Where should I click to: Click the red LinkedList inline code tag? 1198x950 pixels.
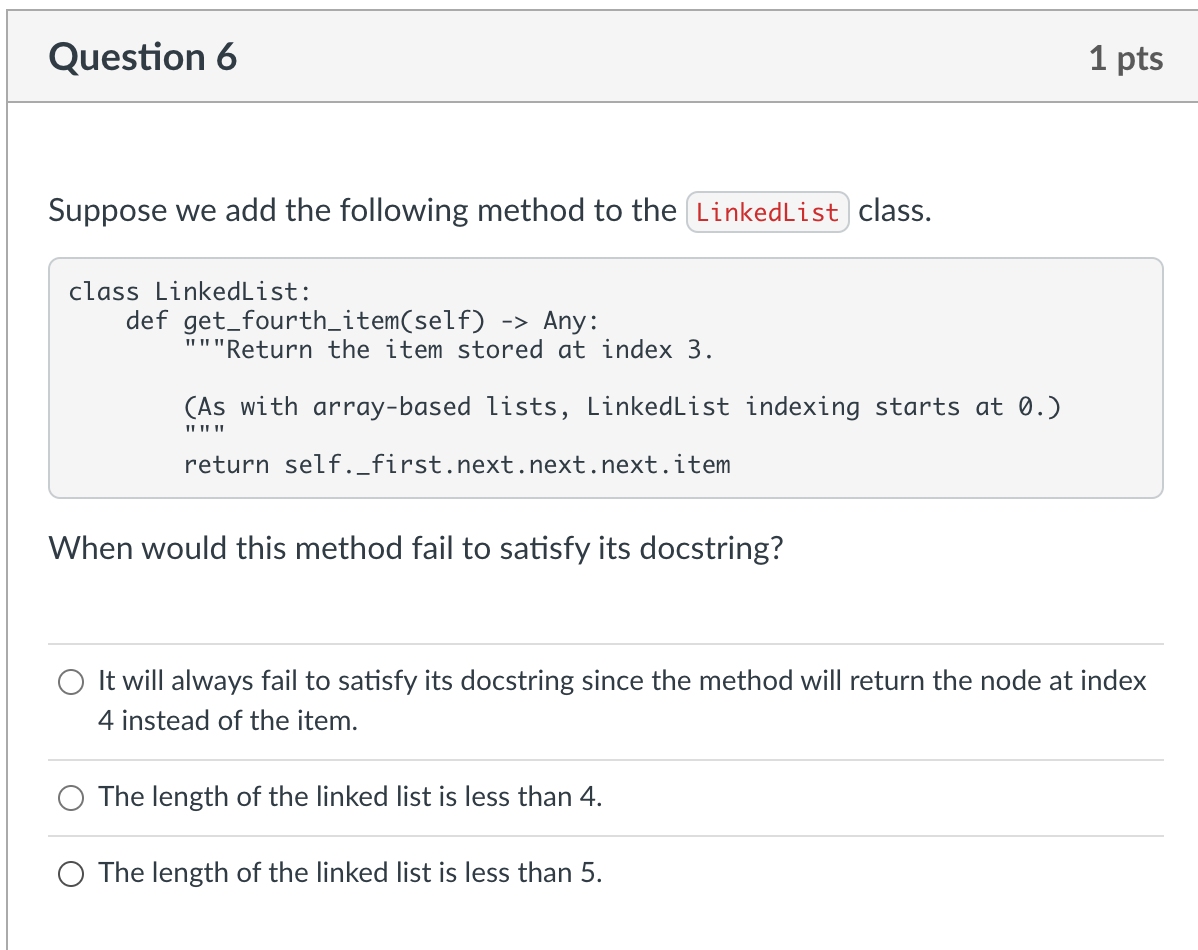click(x=767, y=212)
